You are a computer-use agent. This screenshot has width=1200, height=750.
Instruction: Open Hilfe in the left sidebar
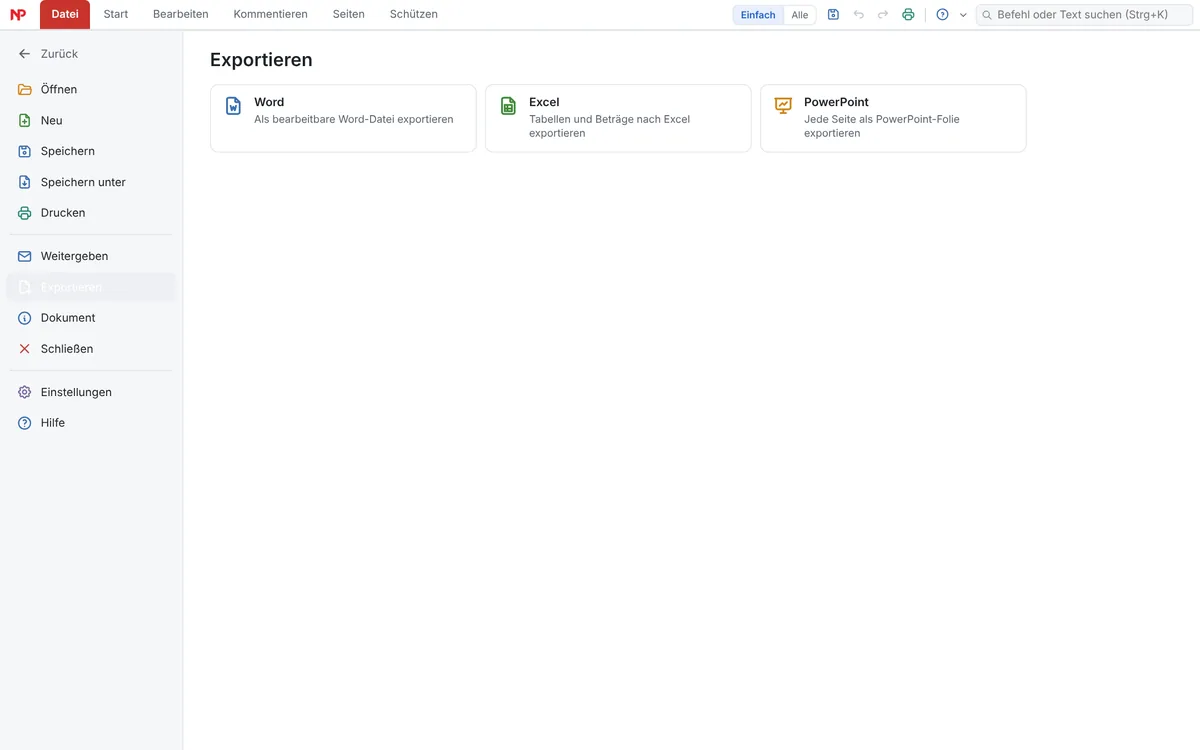point(91,423)
